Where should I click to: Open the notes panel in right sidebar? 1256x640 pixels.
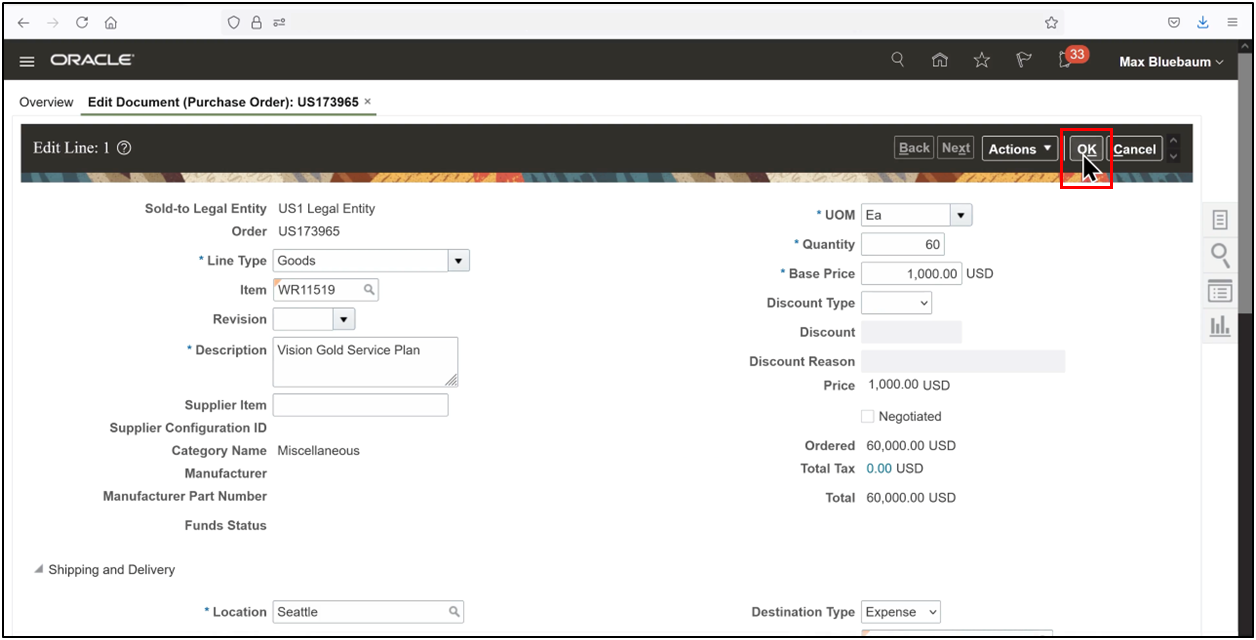click(1219, 219)
